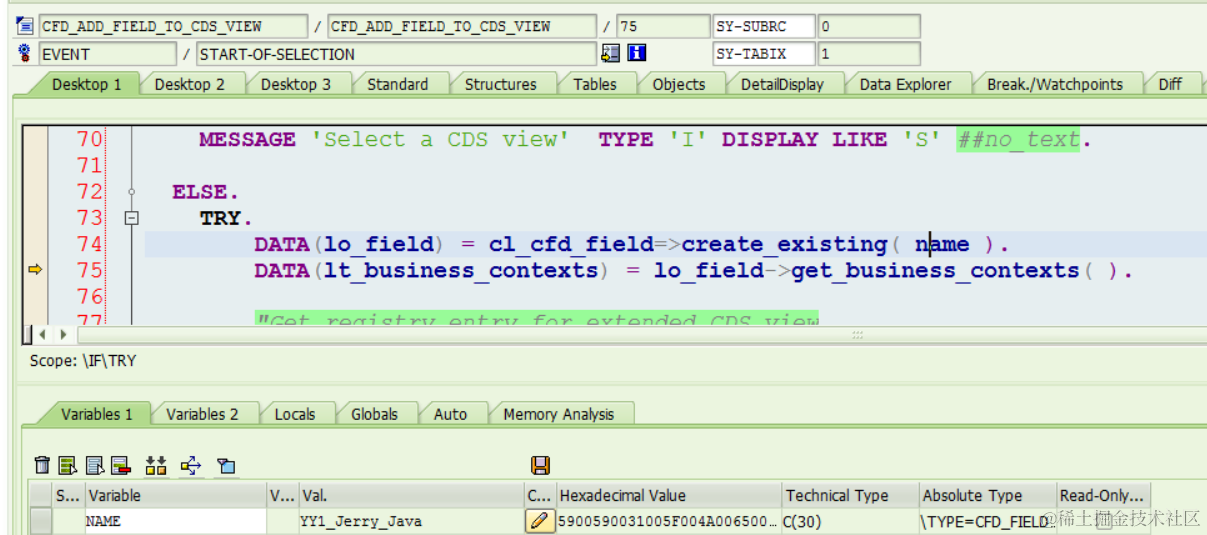Click the SY-TABIX value field
This screenshot has width=1207, height=535.
tap(869, 54)
